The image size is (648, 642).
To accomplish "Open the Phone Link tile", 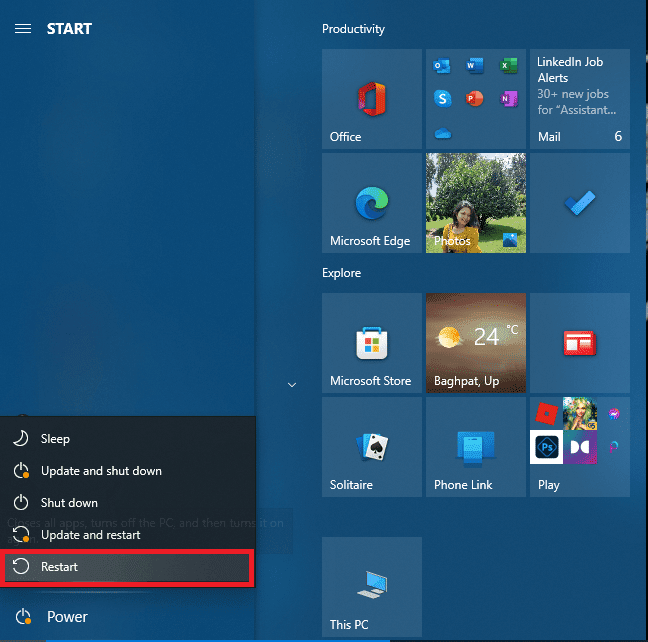I will point(476,447).
